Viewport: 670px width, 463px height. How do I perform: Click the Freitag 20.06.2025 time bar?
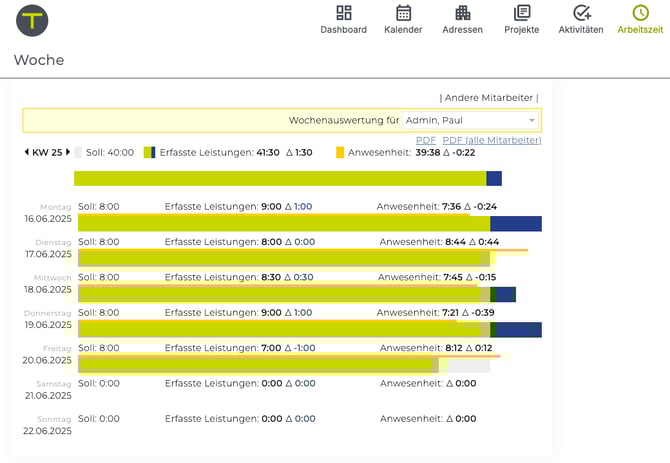[284, 365]
